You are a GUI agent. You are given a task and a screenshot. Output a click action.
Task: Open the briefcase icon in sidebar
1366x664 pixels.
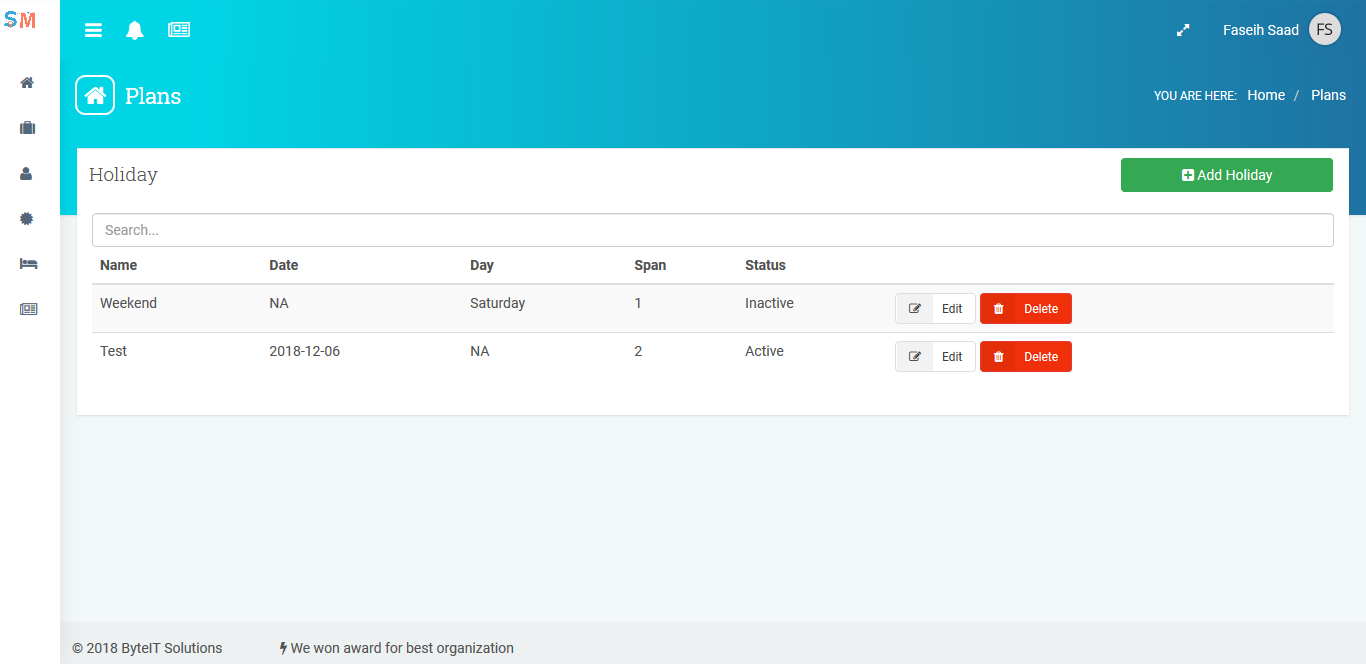pyautogui.click(x=27, y=128)
